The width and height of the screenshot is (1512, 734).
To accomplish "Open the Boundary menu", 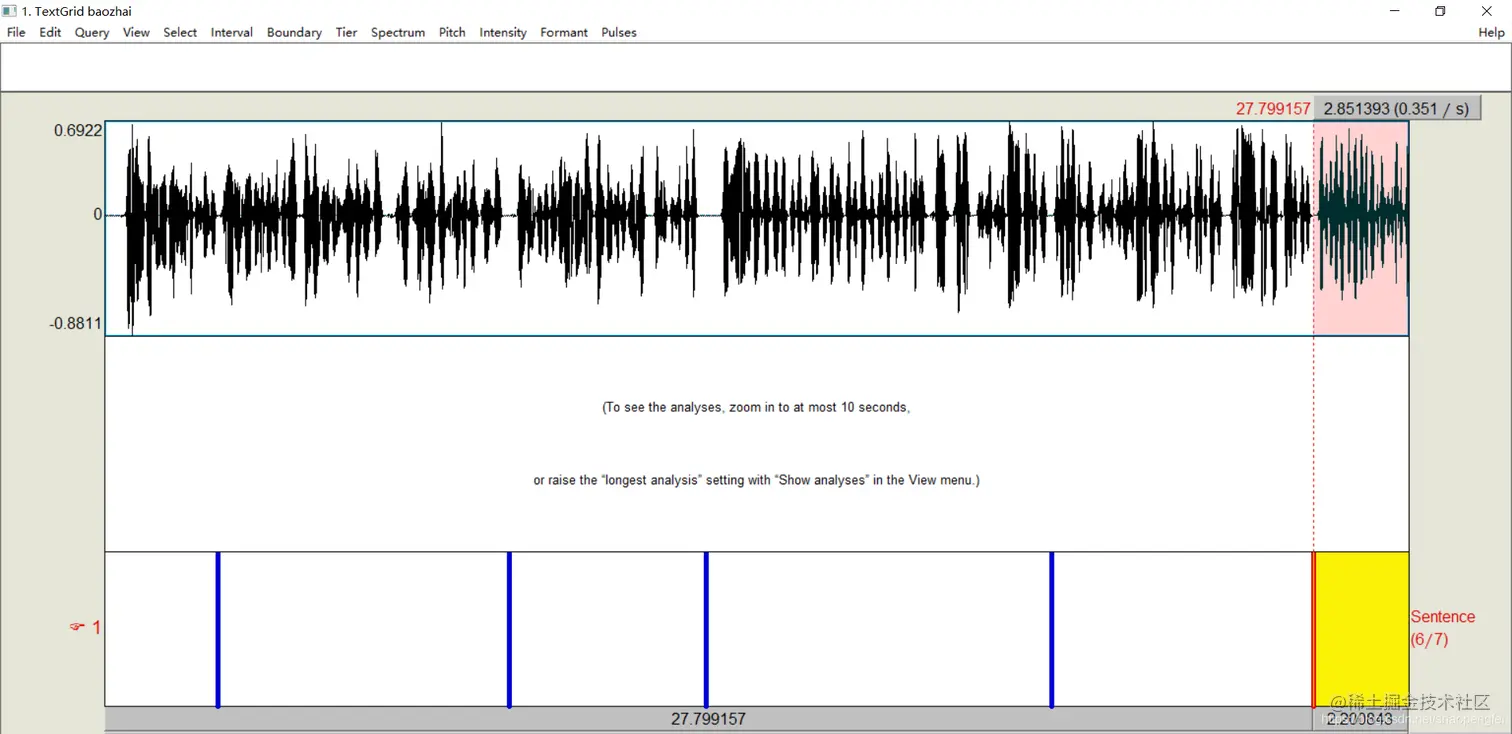I will click(x=294, y=32).
